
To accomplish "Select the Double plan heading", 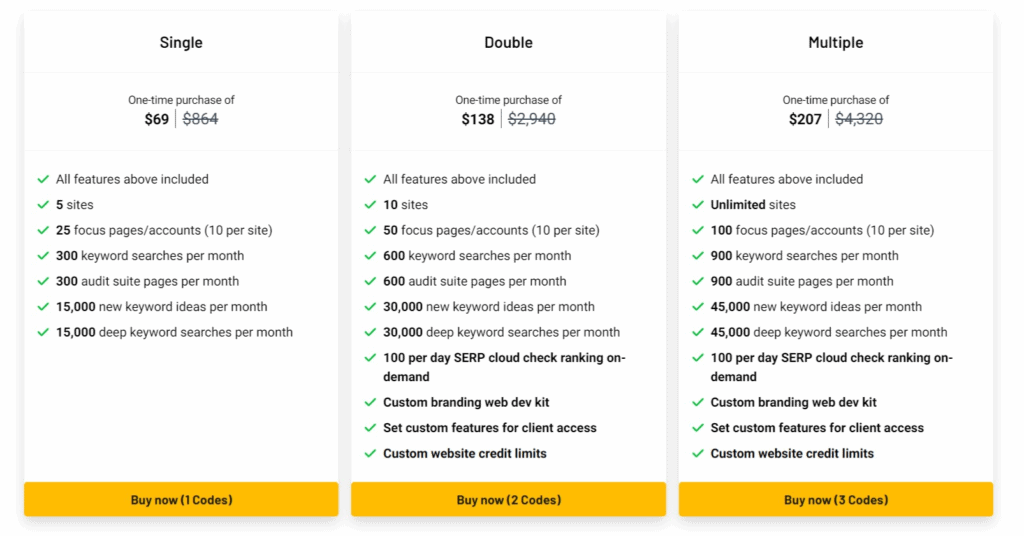I will [508, 42].
